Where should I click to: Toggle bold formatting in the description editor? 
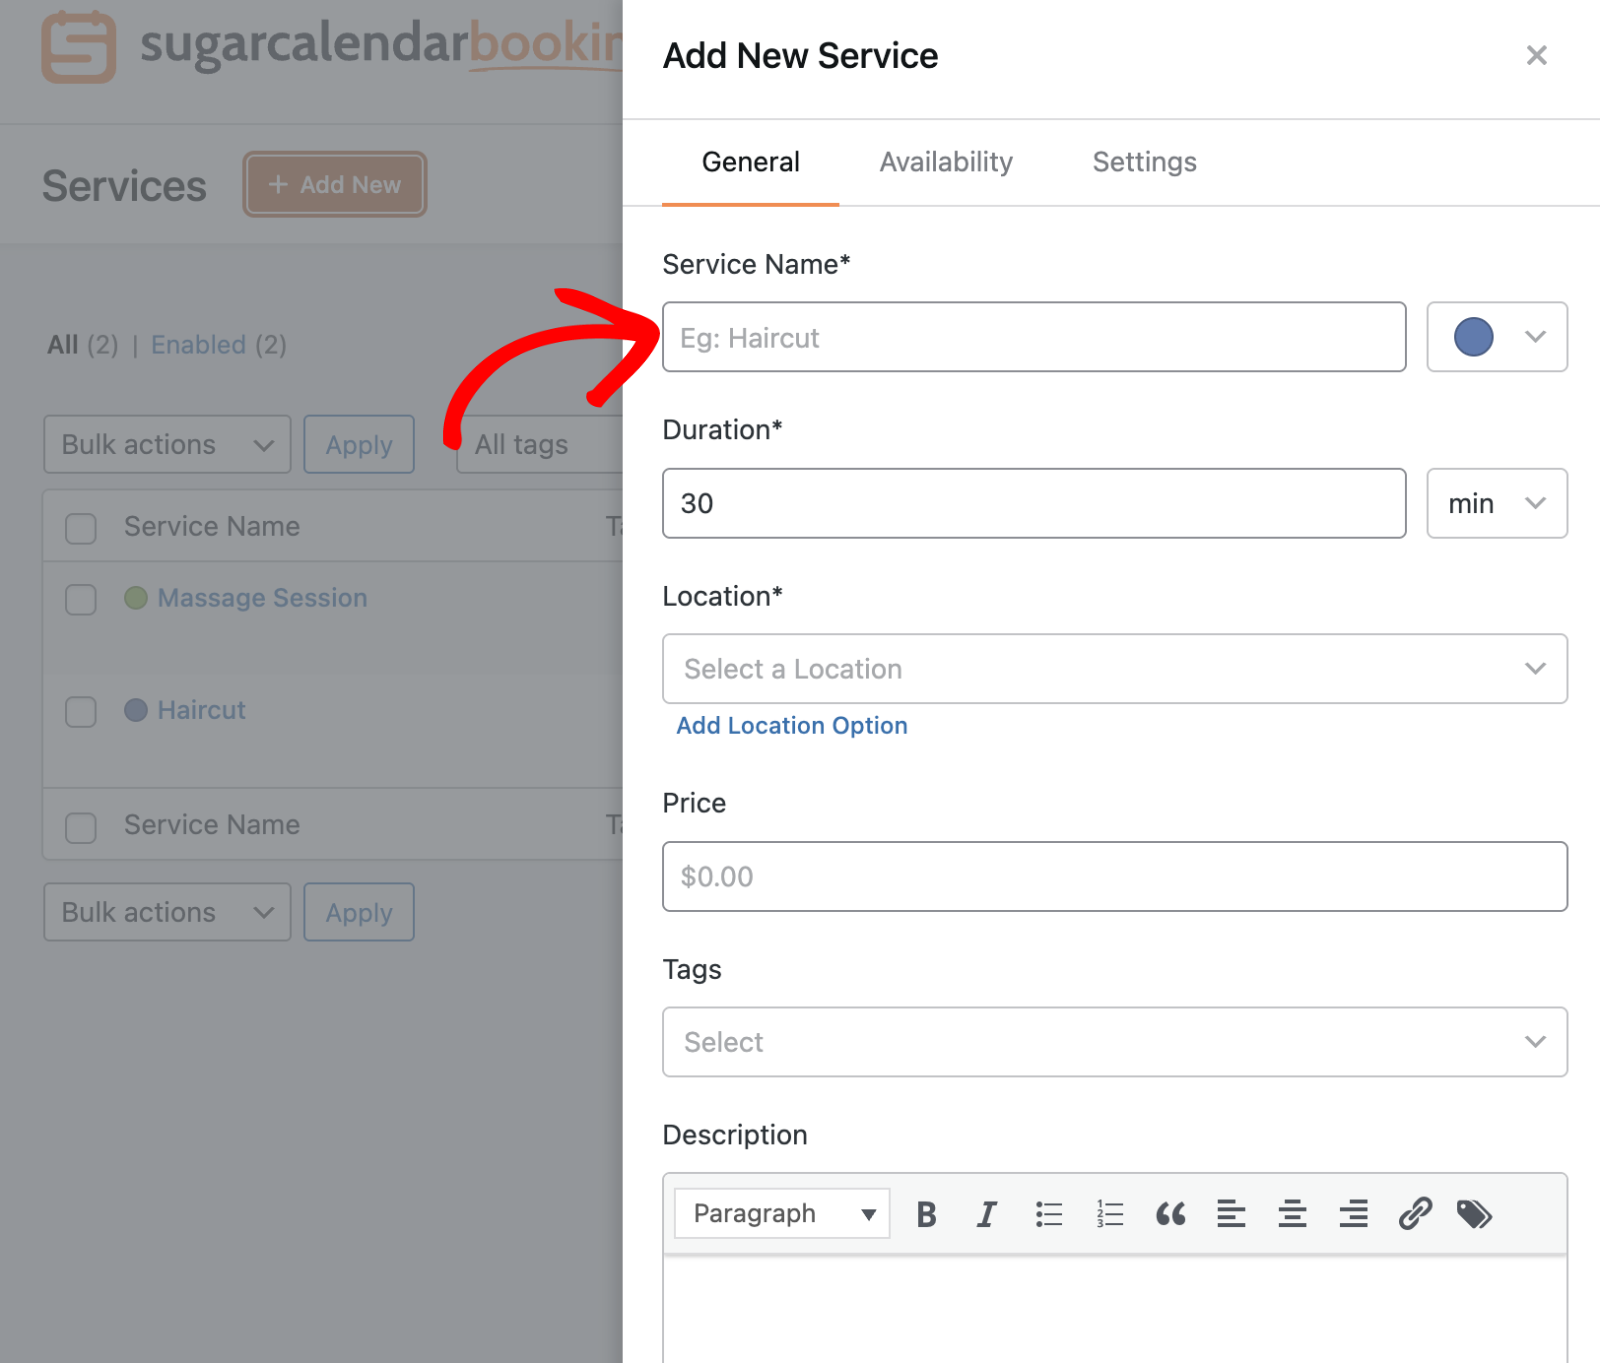[x=925, y=1214]
